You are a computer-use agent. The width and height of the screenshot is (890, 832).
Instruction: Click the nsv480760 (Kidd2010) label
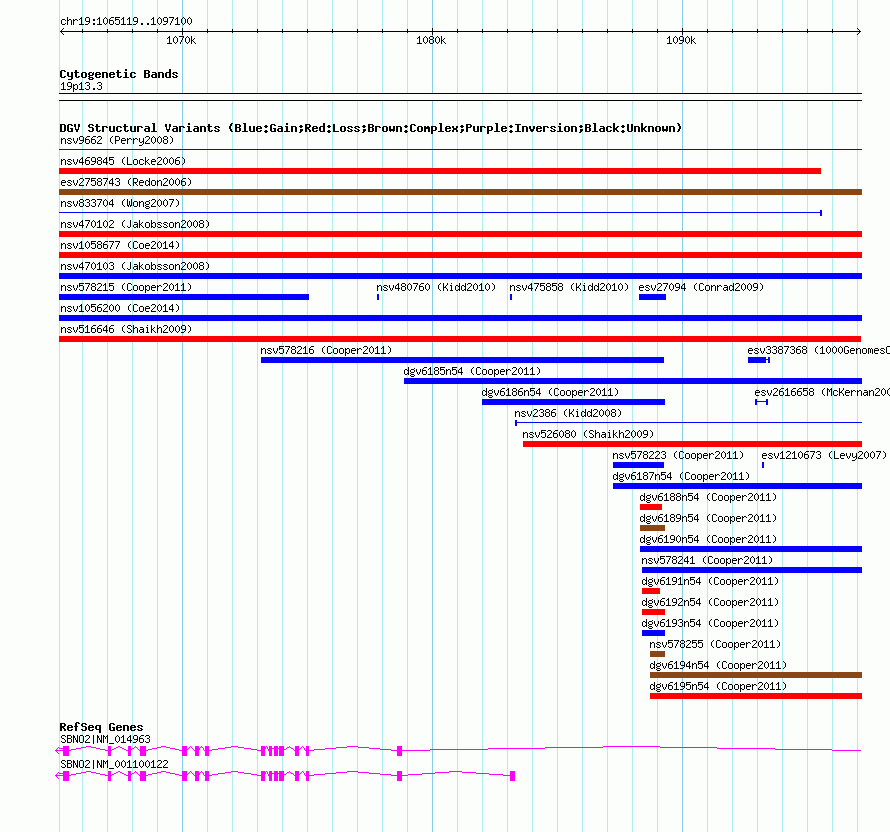point(436,287)
